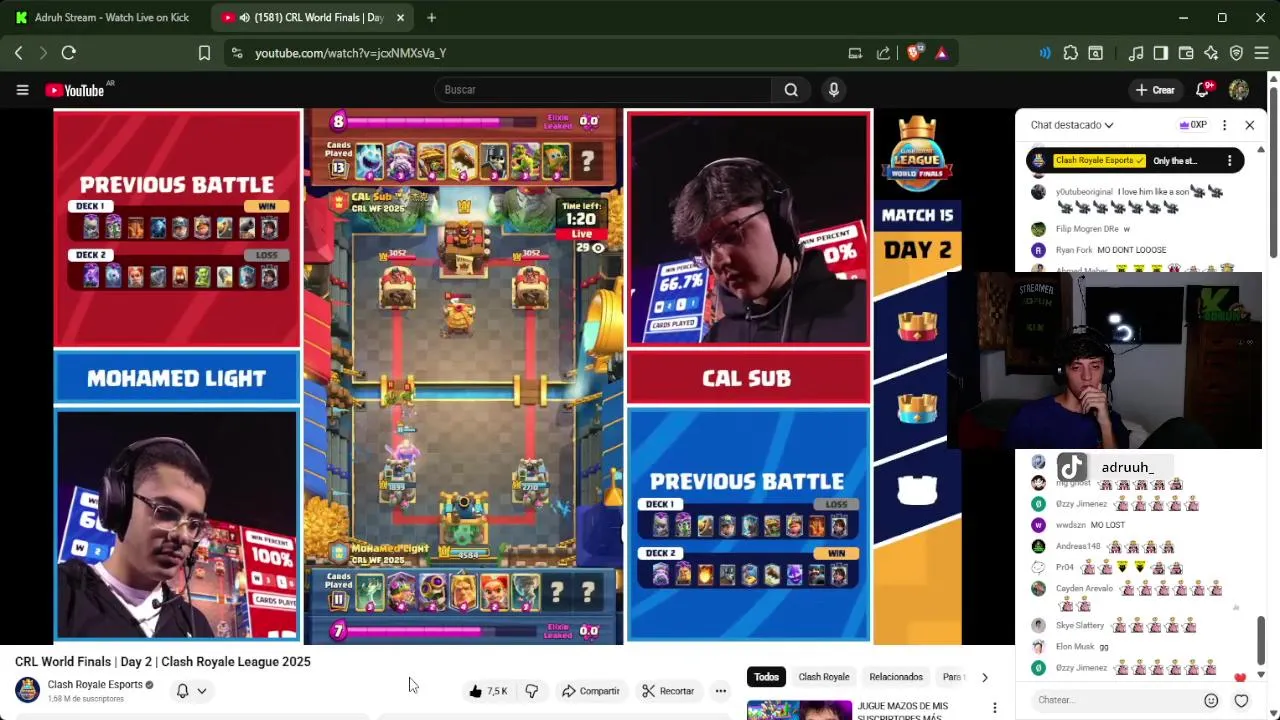
Task: Click the video title CRL World Finals
Action: [x=163, y=662]
